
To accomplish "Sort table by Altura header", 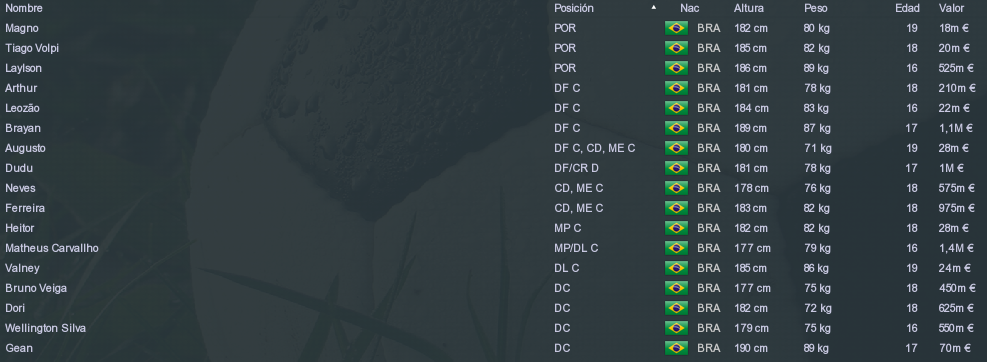I will (748, 8).
